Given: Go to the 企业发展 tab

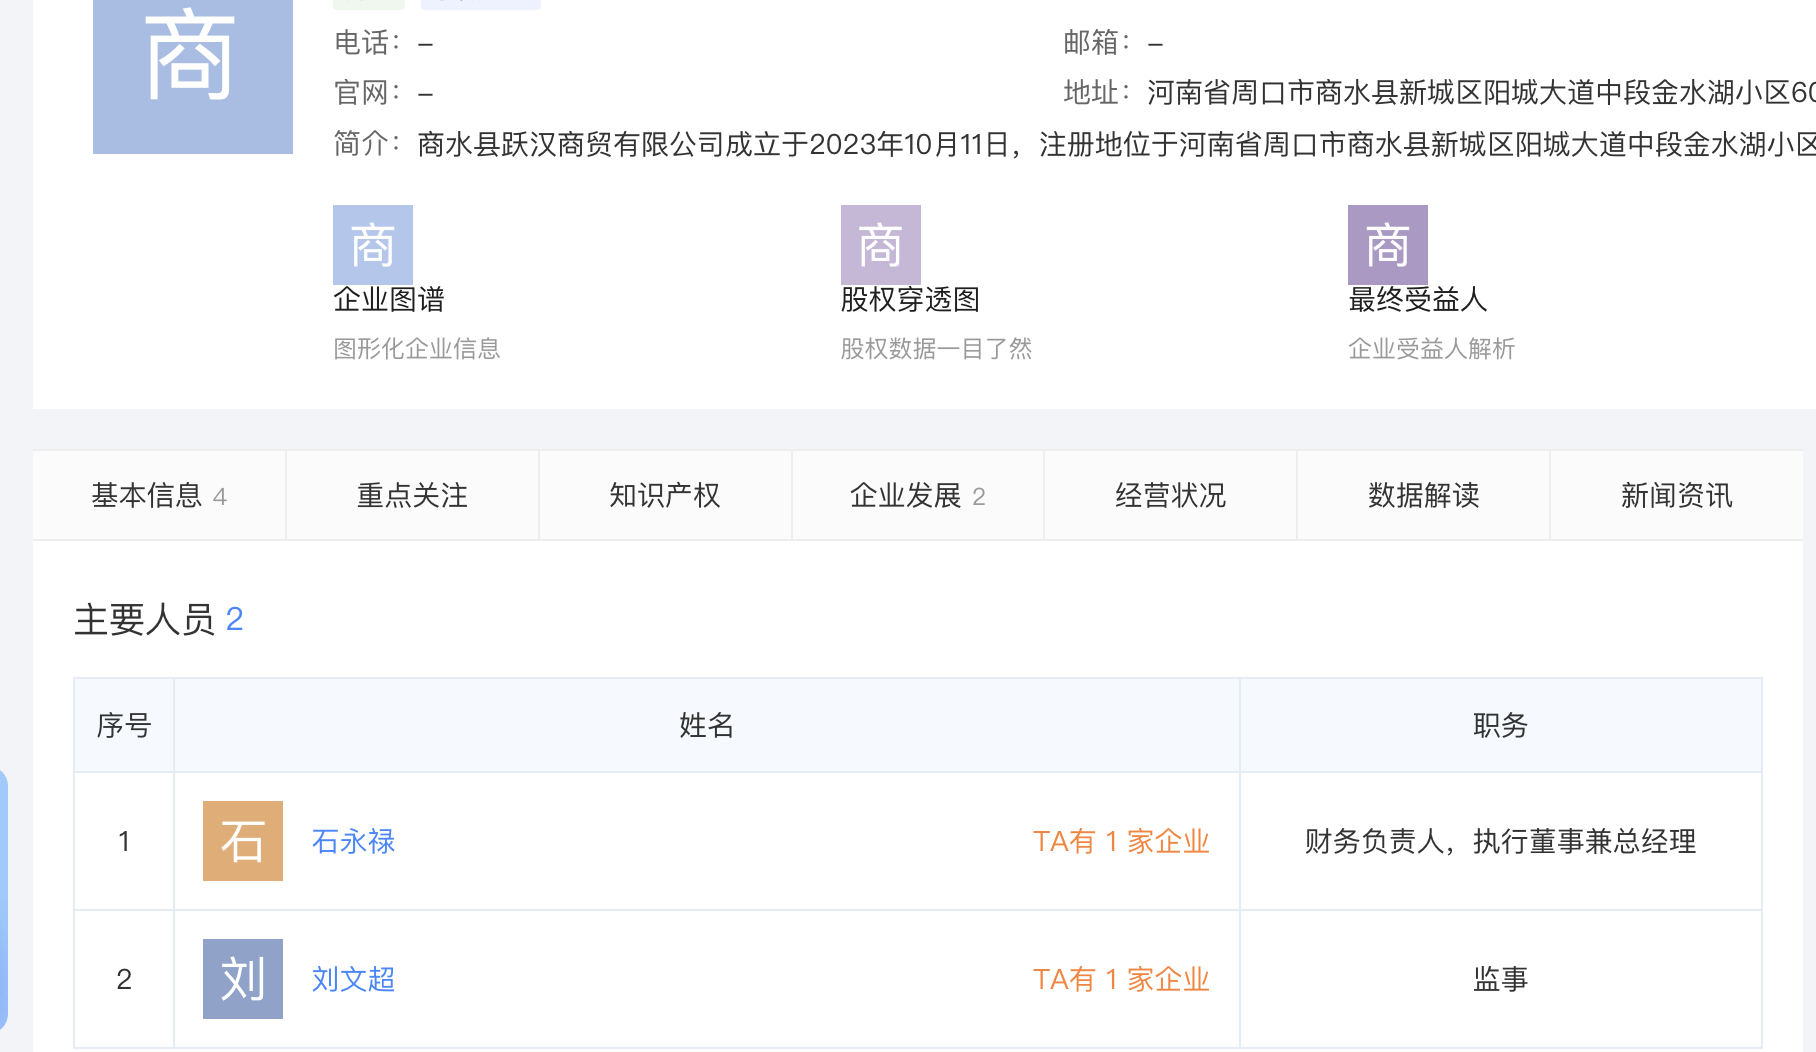Looking at the screenshot, I should click(x=917, y=496).
